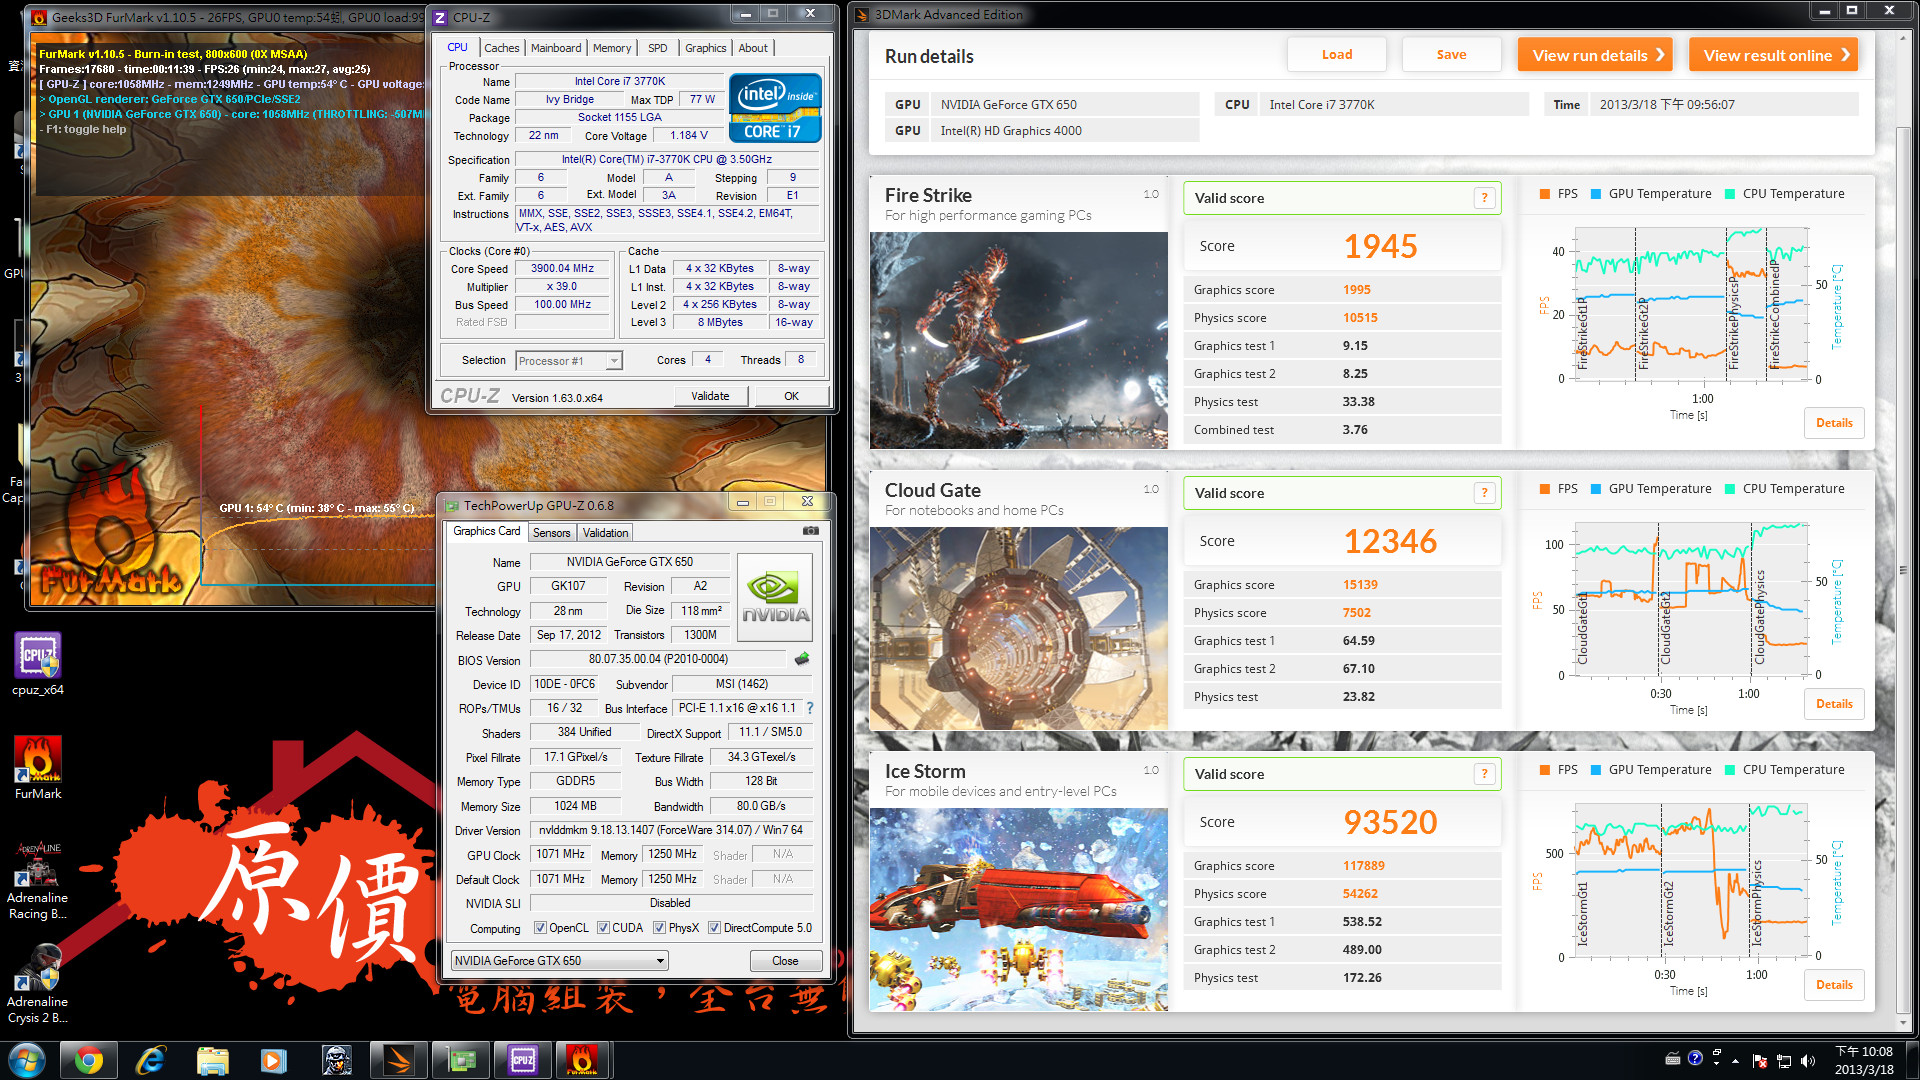Click the Ice Storm valid score help icon

pos(1485,774)
